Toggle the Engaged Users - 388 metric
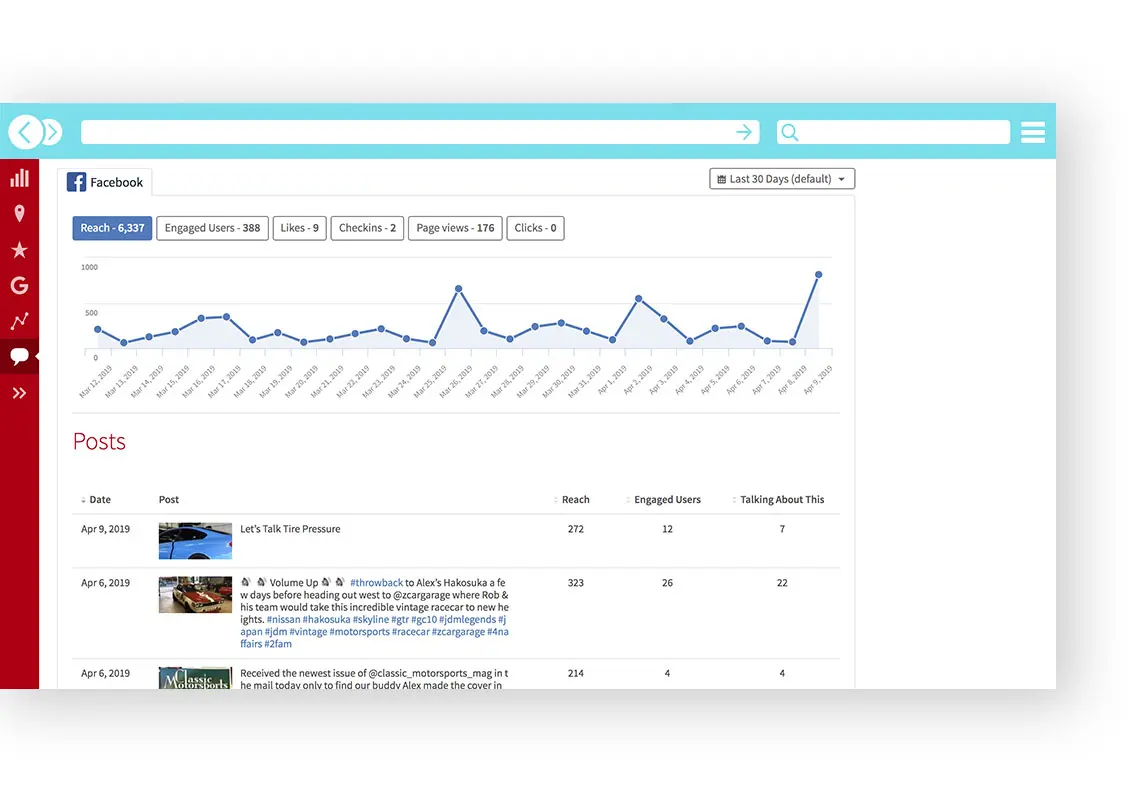 (x=212, y=228)
